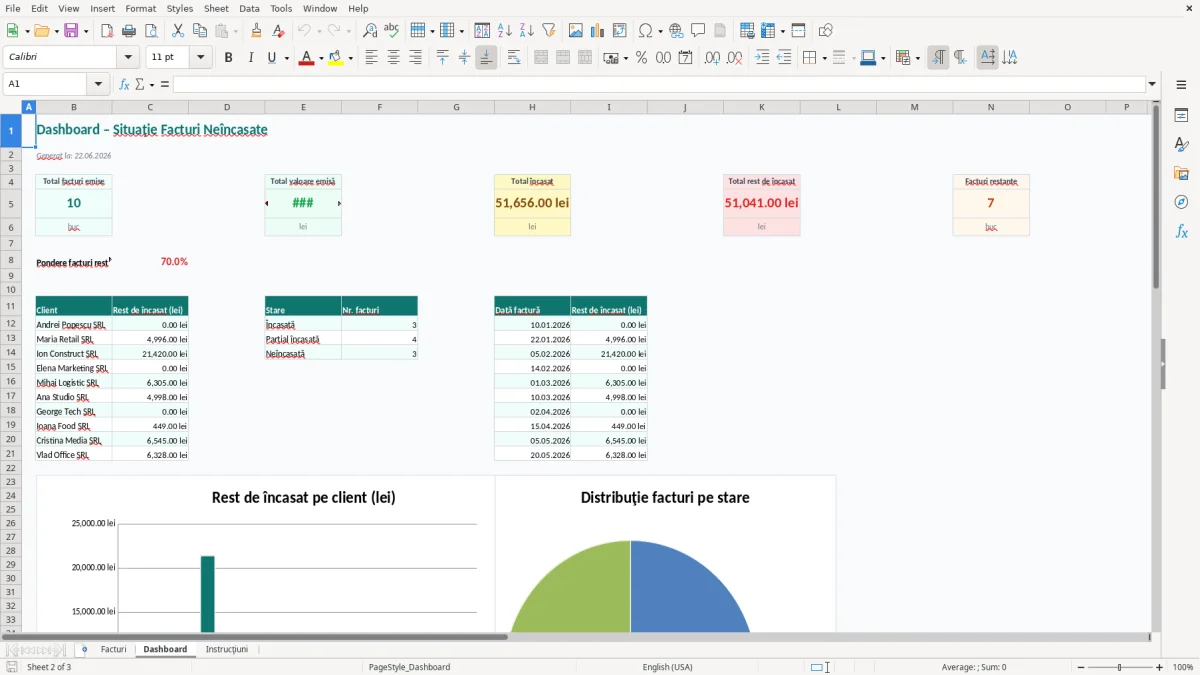This screenshot has height=675, width=1200.
Task: Expand the Name Box dropdown
Action: pos(98,84)
